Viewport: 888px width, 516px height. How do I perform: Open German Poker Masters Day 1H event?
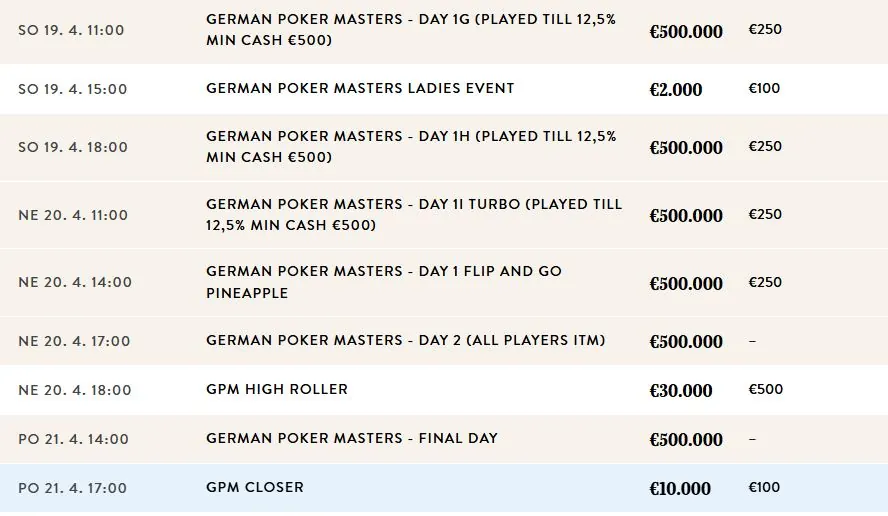point(411,146)
